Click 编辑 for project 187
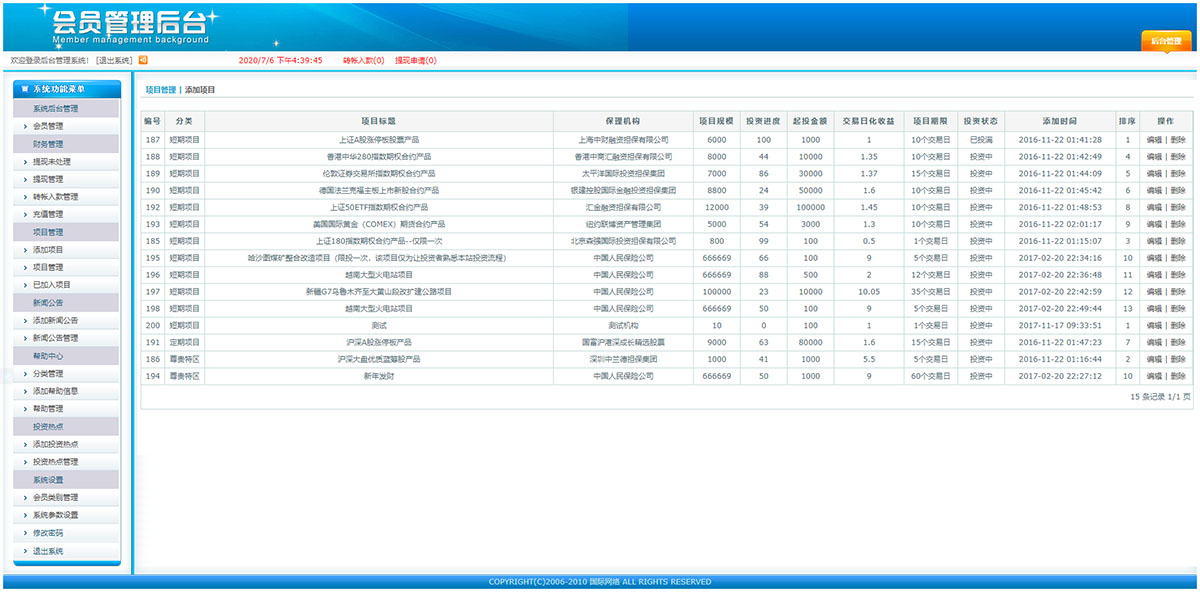 [x=1154, y=140]
